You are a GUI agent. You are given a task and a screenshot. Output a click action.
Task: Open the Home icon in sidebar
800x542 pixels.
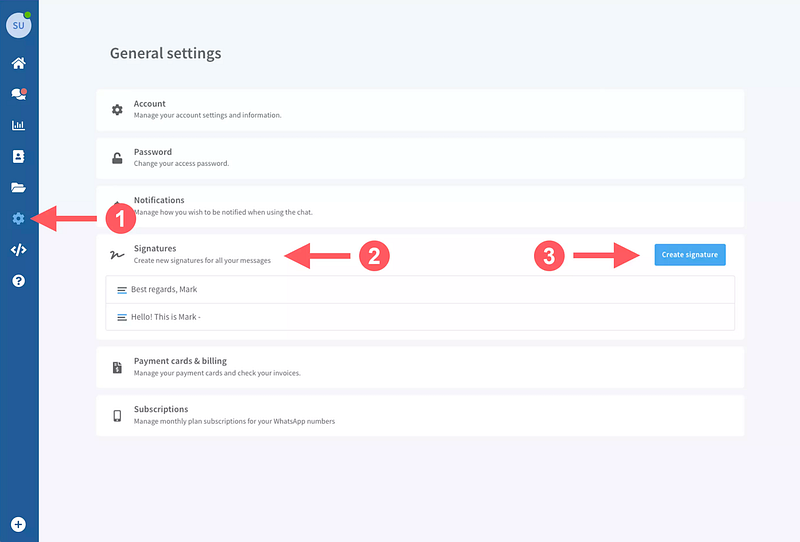[x=18, y=63]
